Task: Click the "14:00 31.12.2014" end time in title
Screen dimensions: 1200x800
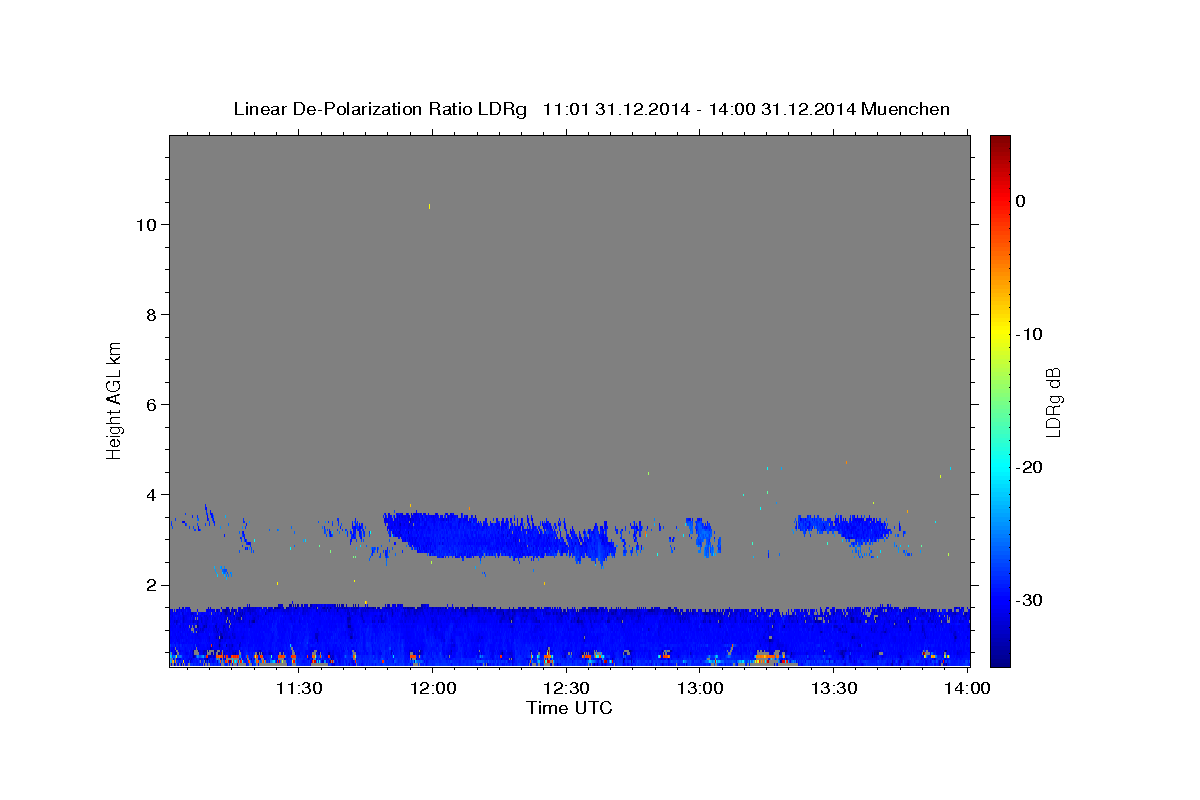Action: (x=782, y=109)
